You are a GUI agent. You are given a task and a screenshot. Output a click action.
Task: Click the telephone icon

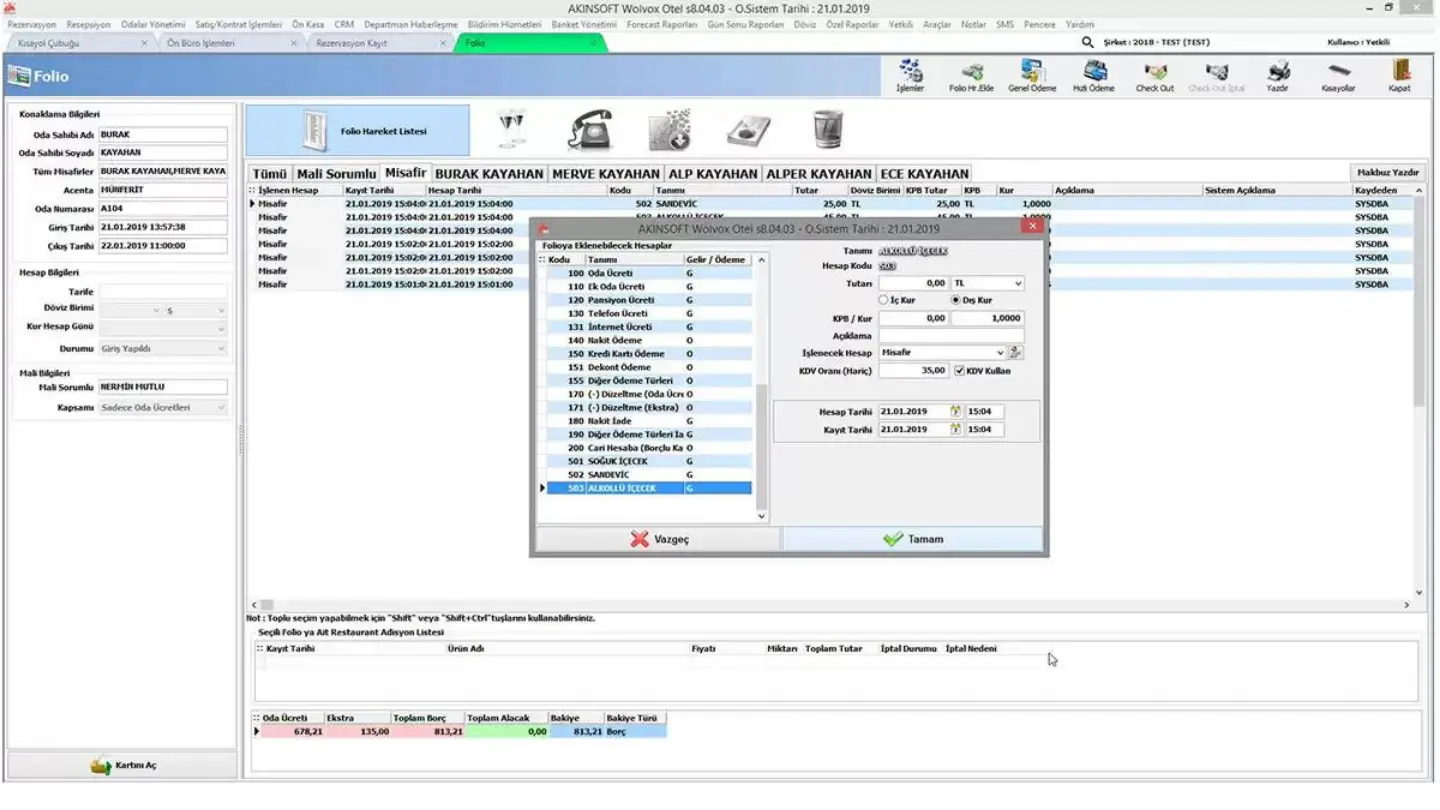pos(590,130)
